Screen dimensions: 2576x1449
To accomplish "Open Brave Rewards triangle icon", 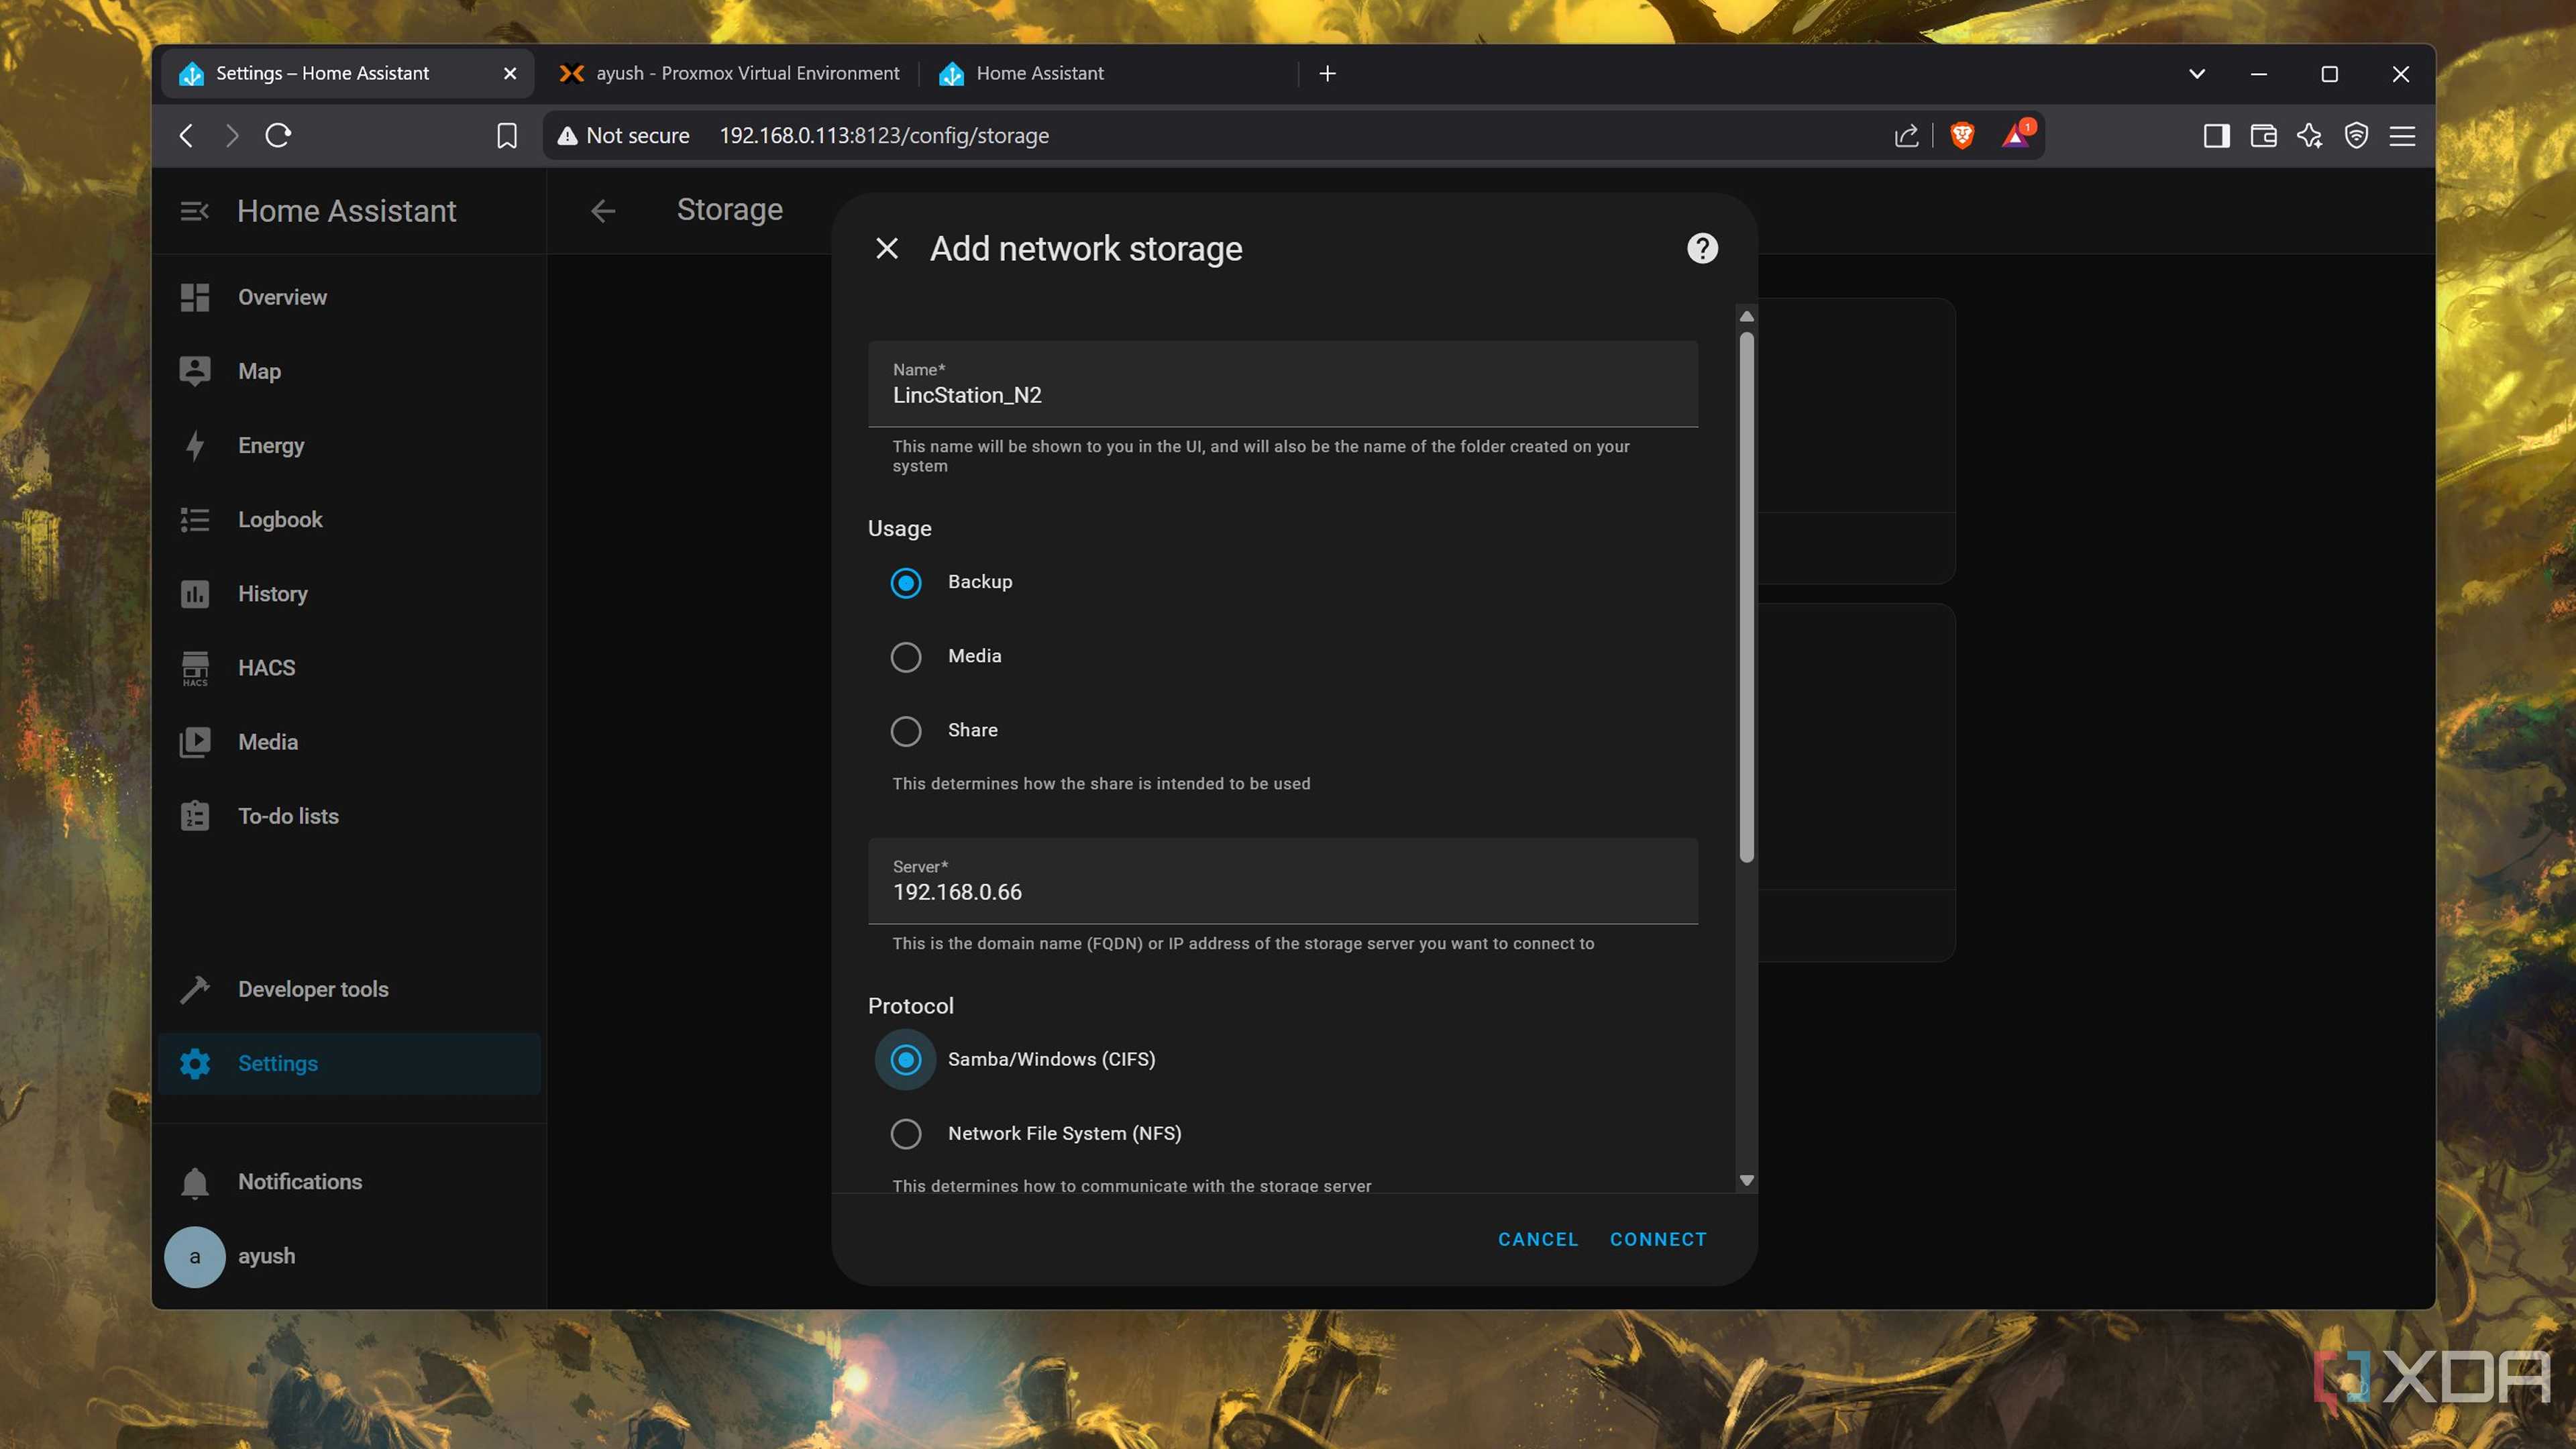I will 2017,135.
